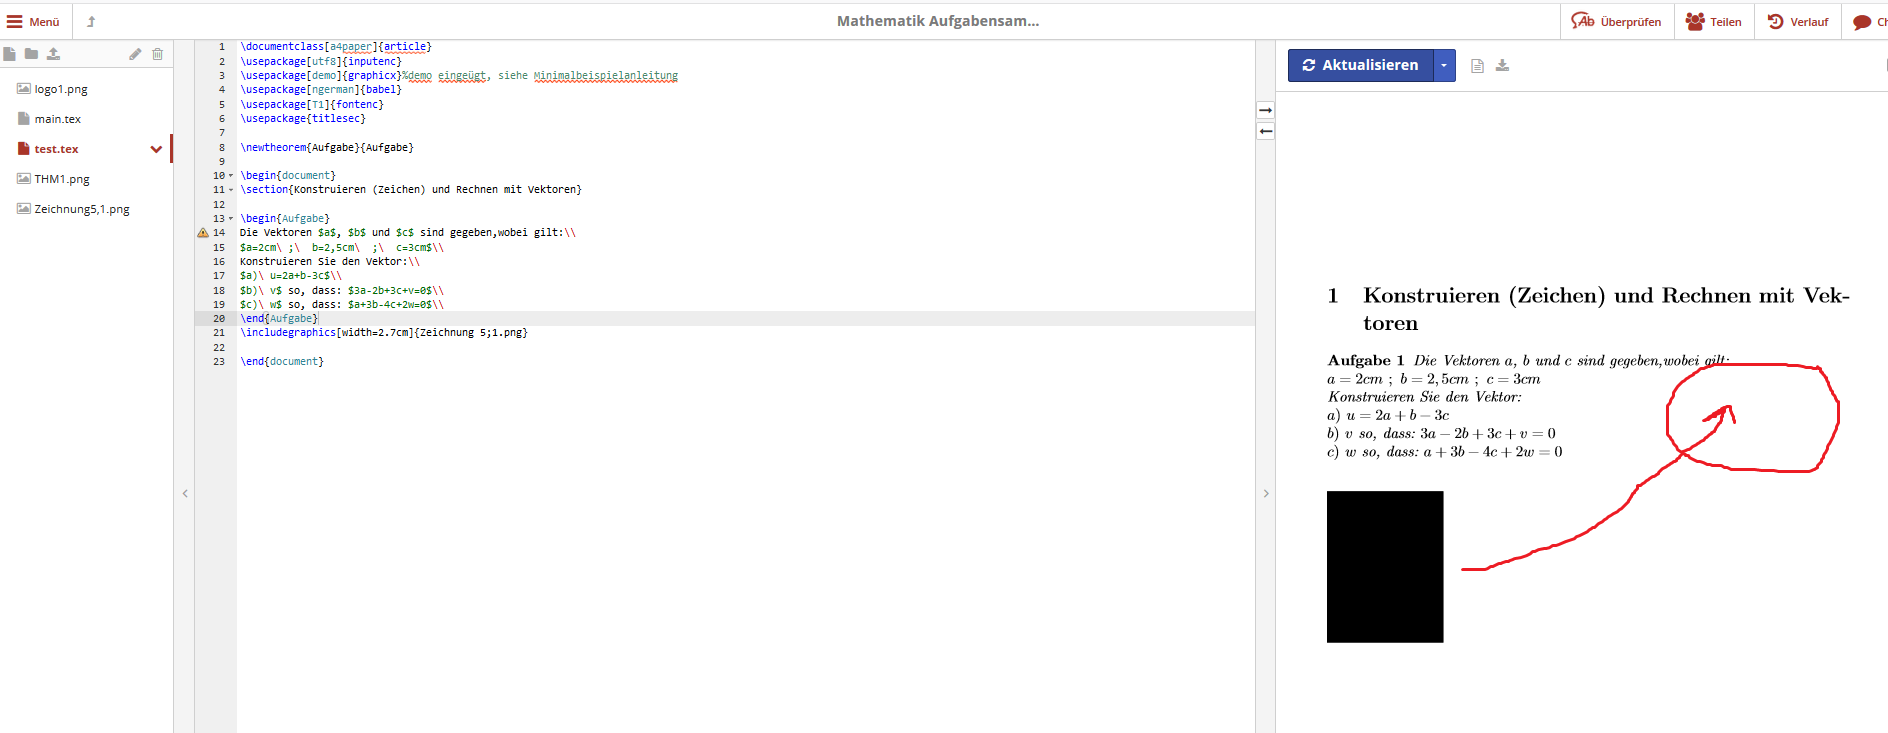Screen dimensions: 1888x733
Task: Click the warning icon on line 14
Action: pos(203,233)
